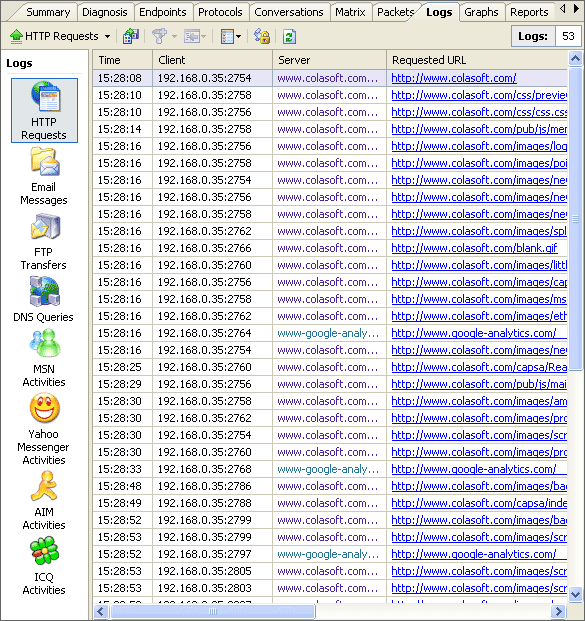The image size is (585, 621).
Task: Click the tab strip scroll-left arrow
Action: [562, 8]
